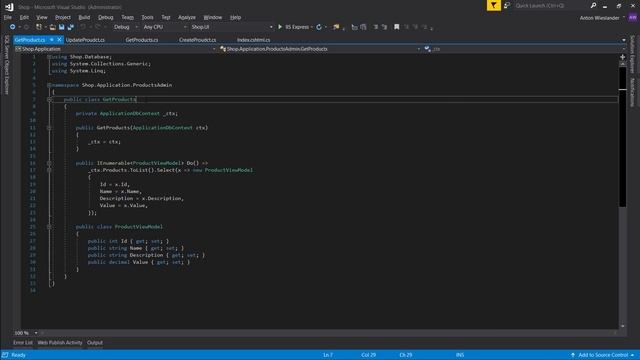640x360 pixels.
Task: Collapse the ProductViewModel class outlining region
Action: 49,227
